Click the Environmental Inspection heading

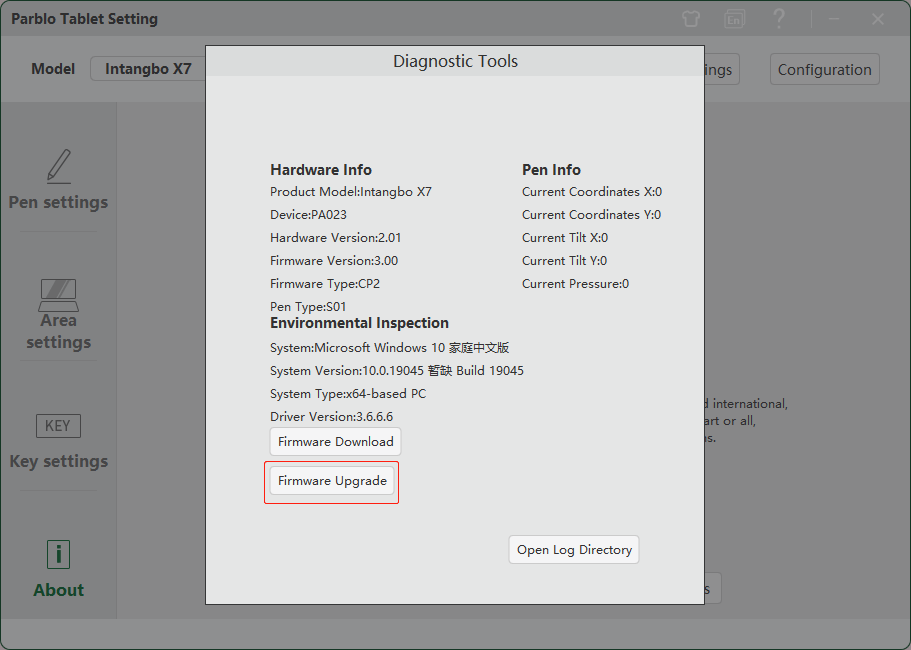pos(359,323)
